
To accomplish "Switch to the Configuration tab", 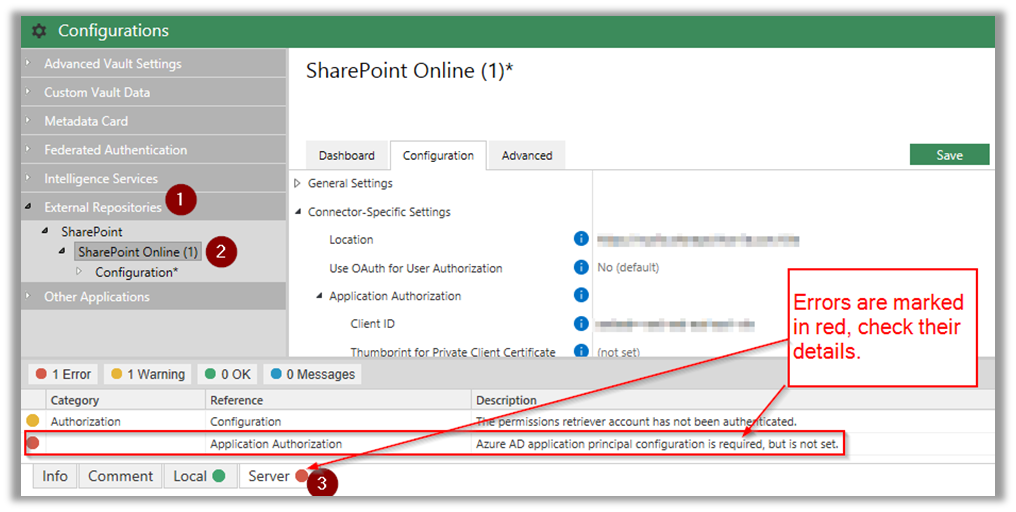I will pyautogui.click(x=438, y=156).
